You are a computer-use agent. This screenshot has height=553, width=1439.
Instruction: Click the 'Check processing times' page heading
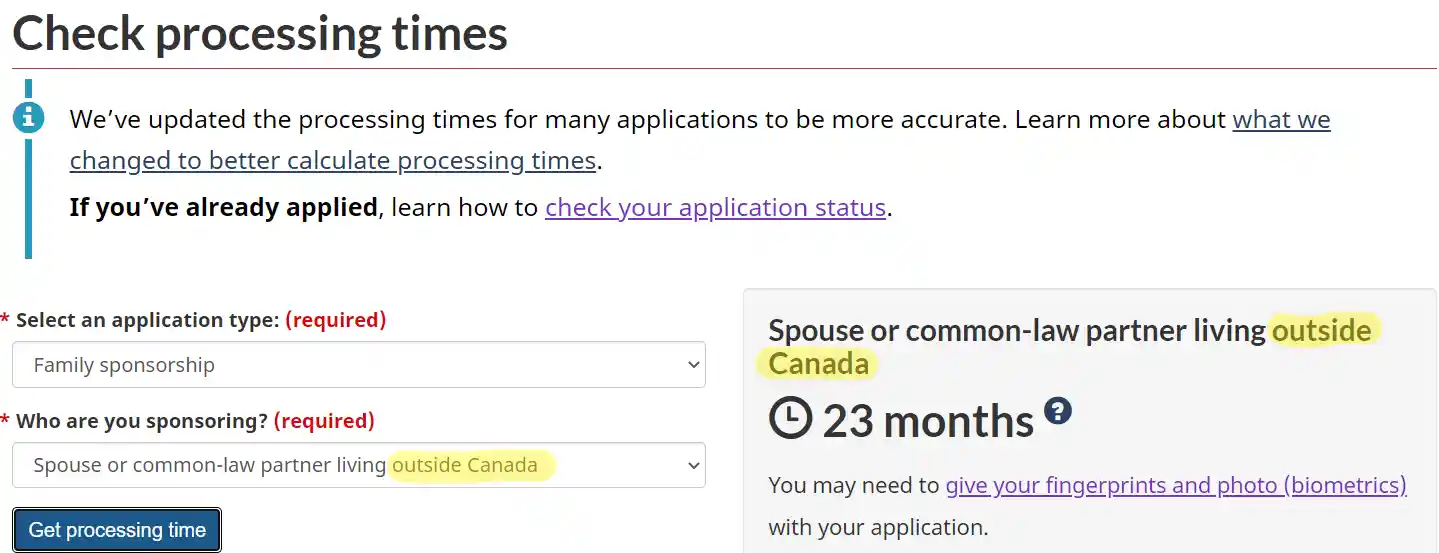click(260, 34)
